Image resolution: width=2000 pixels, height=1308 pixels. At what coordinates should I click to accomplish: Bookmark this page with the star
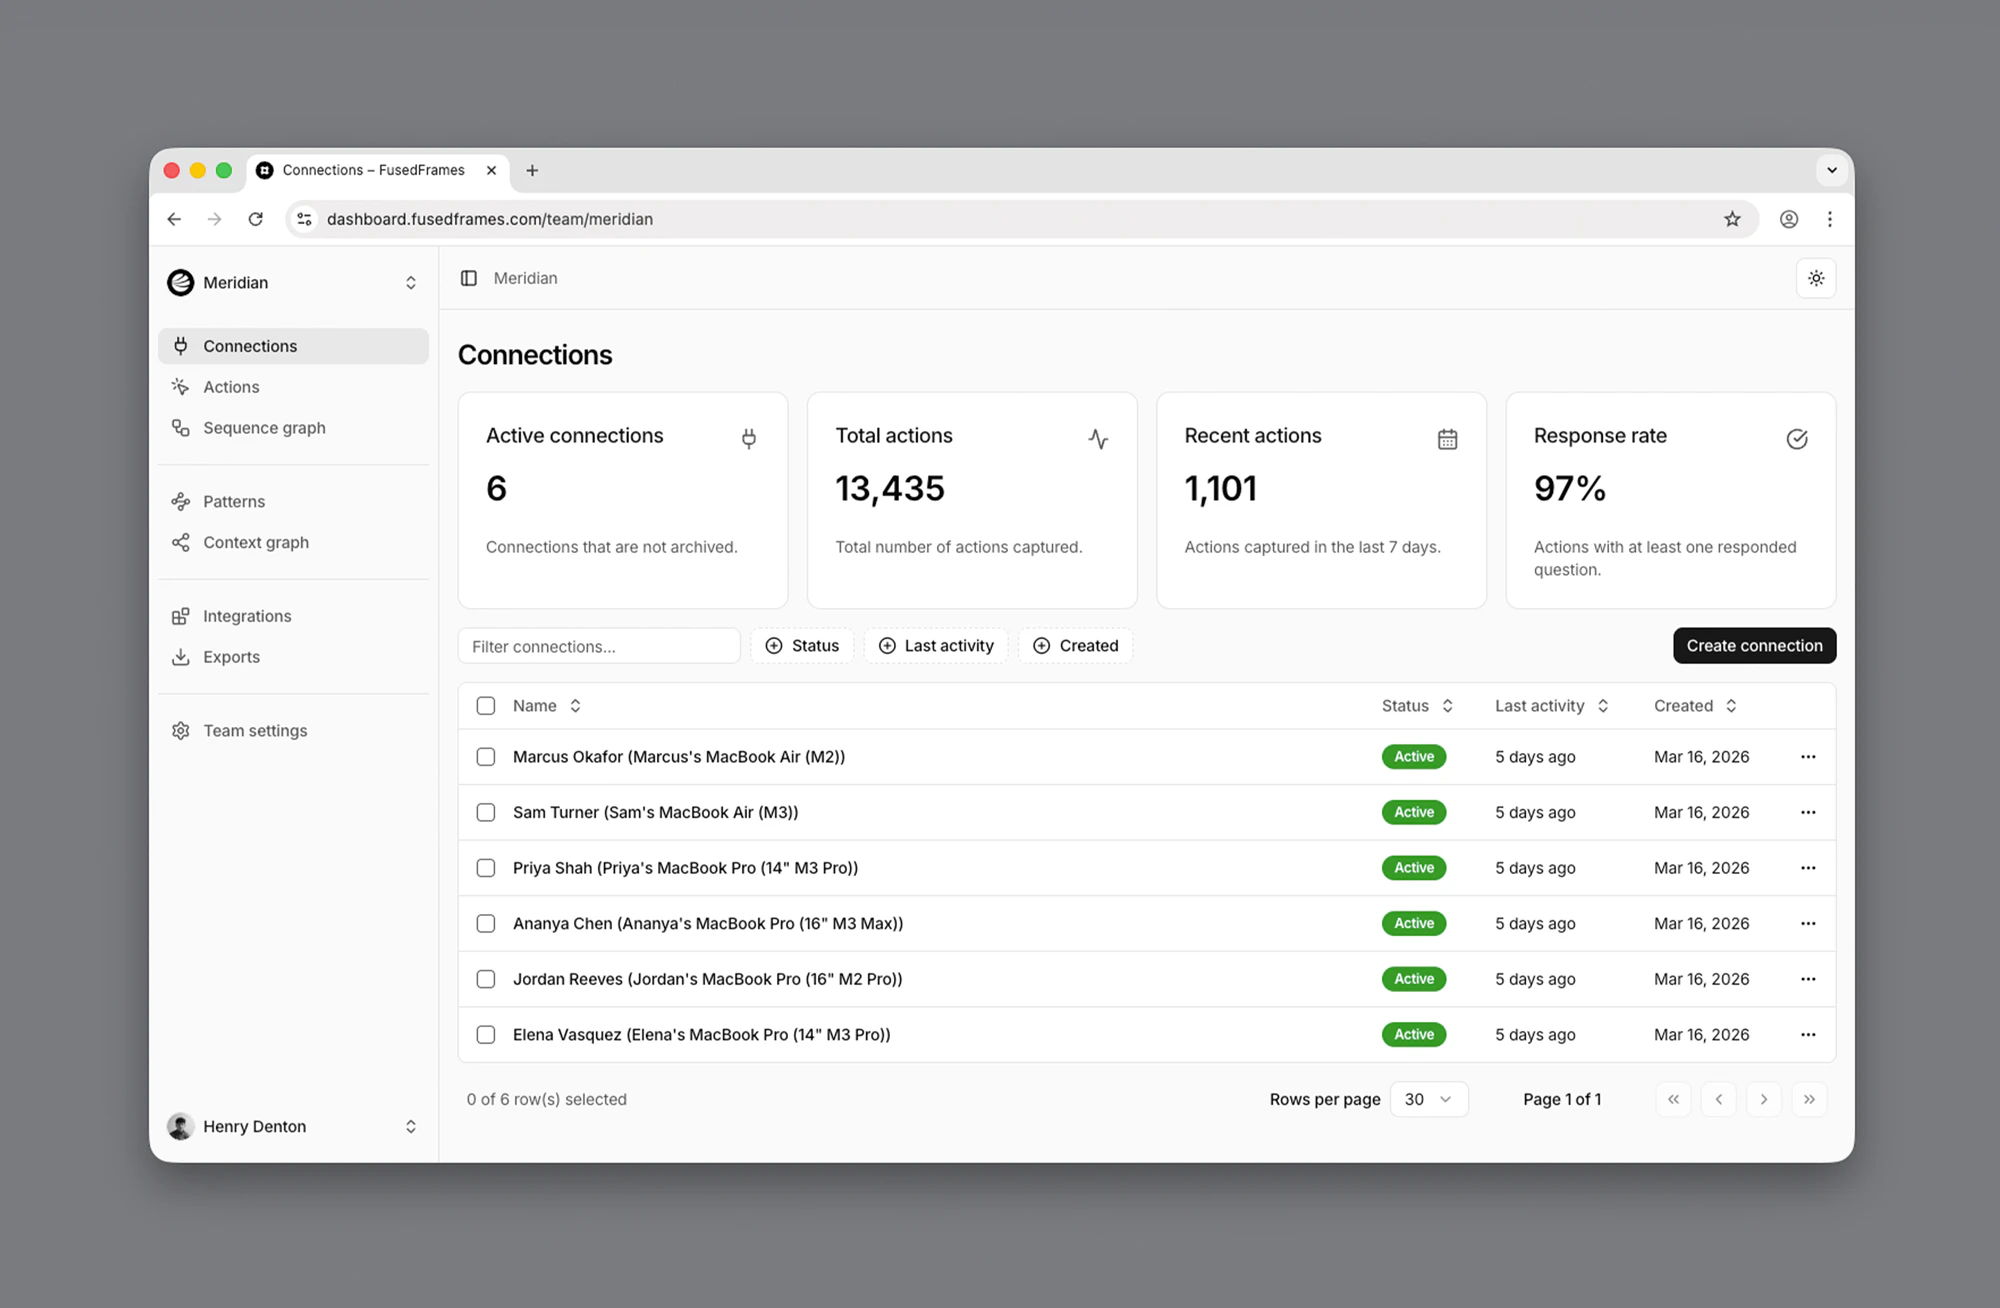[1732, 219]
